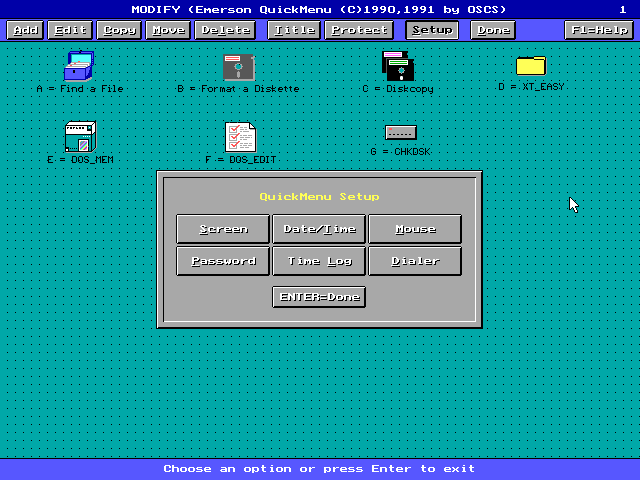Select the DOS_MEM computer icon

(80, 136)
